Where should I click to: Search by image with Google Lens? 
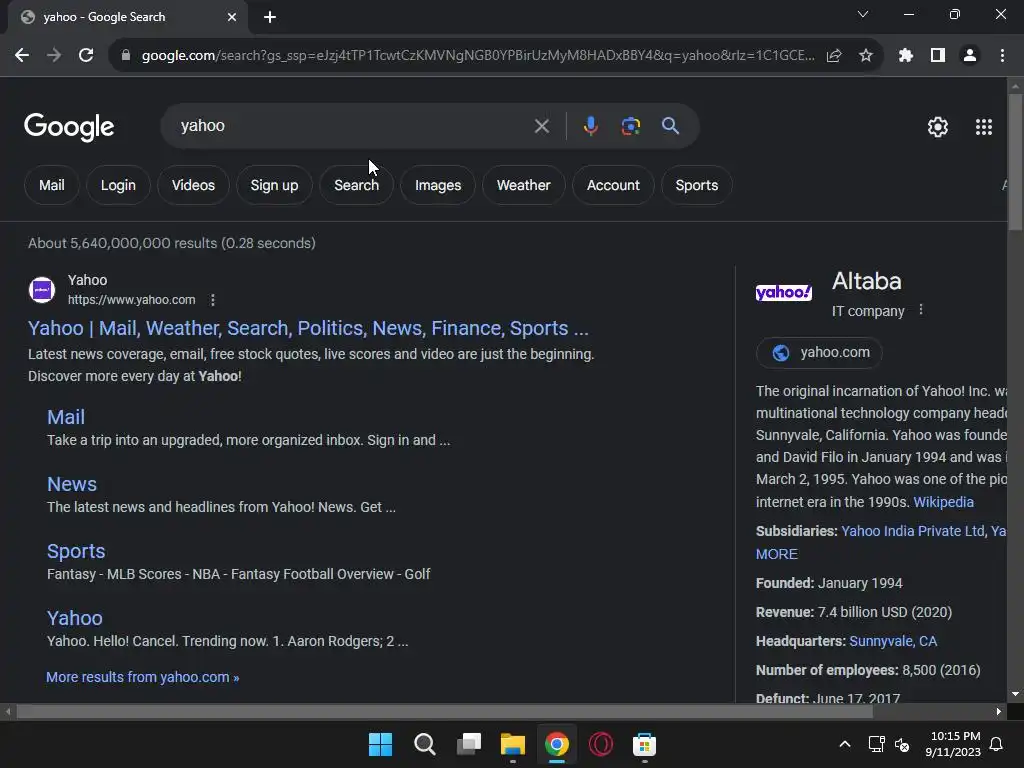point(630,126)
